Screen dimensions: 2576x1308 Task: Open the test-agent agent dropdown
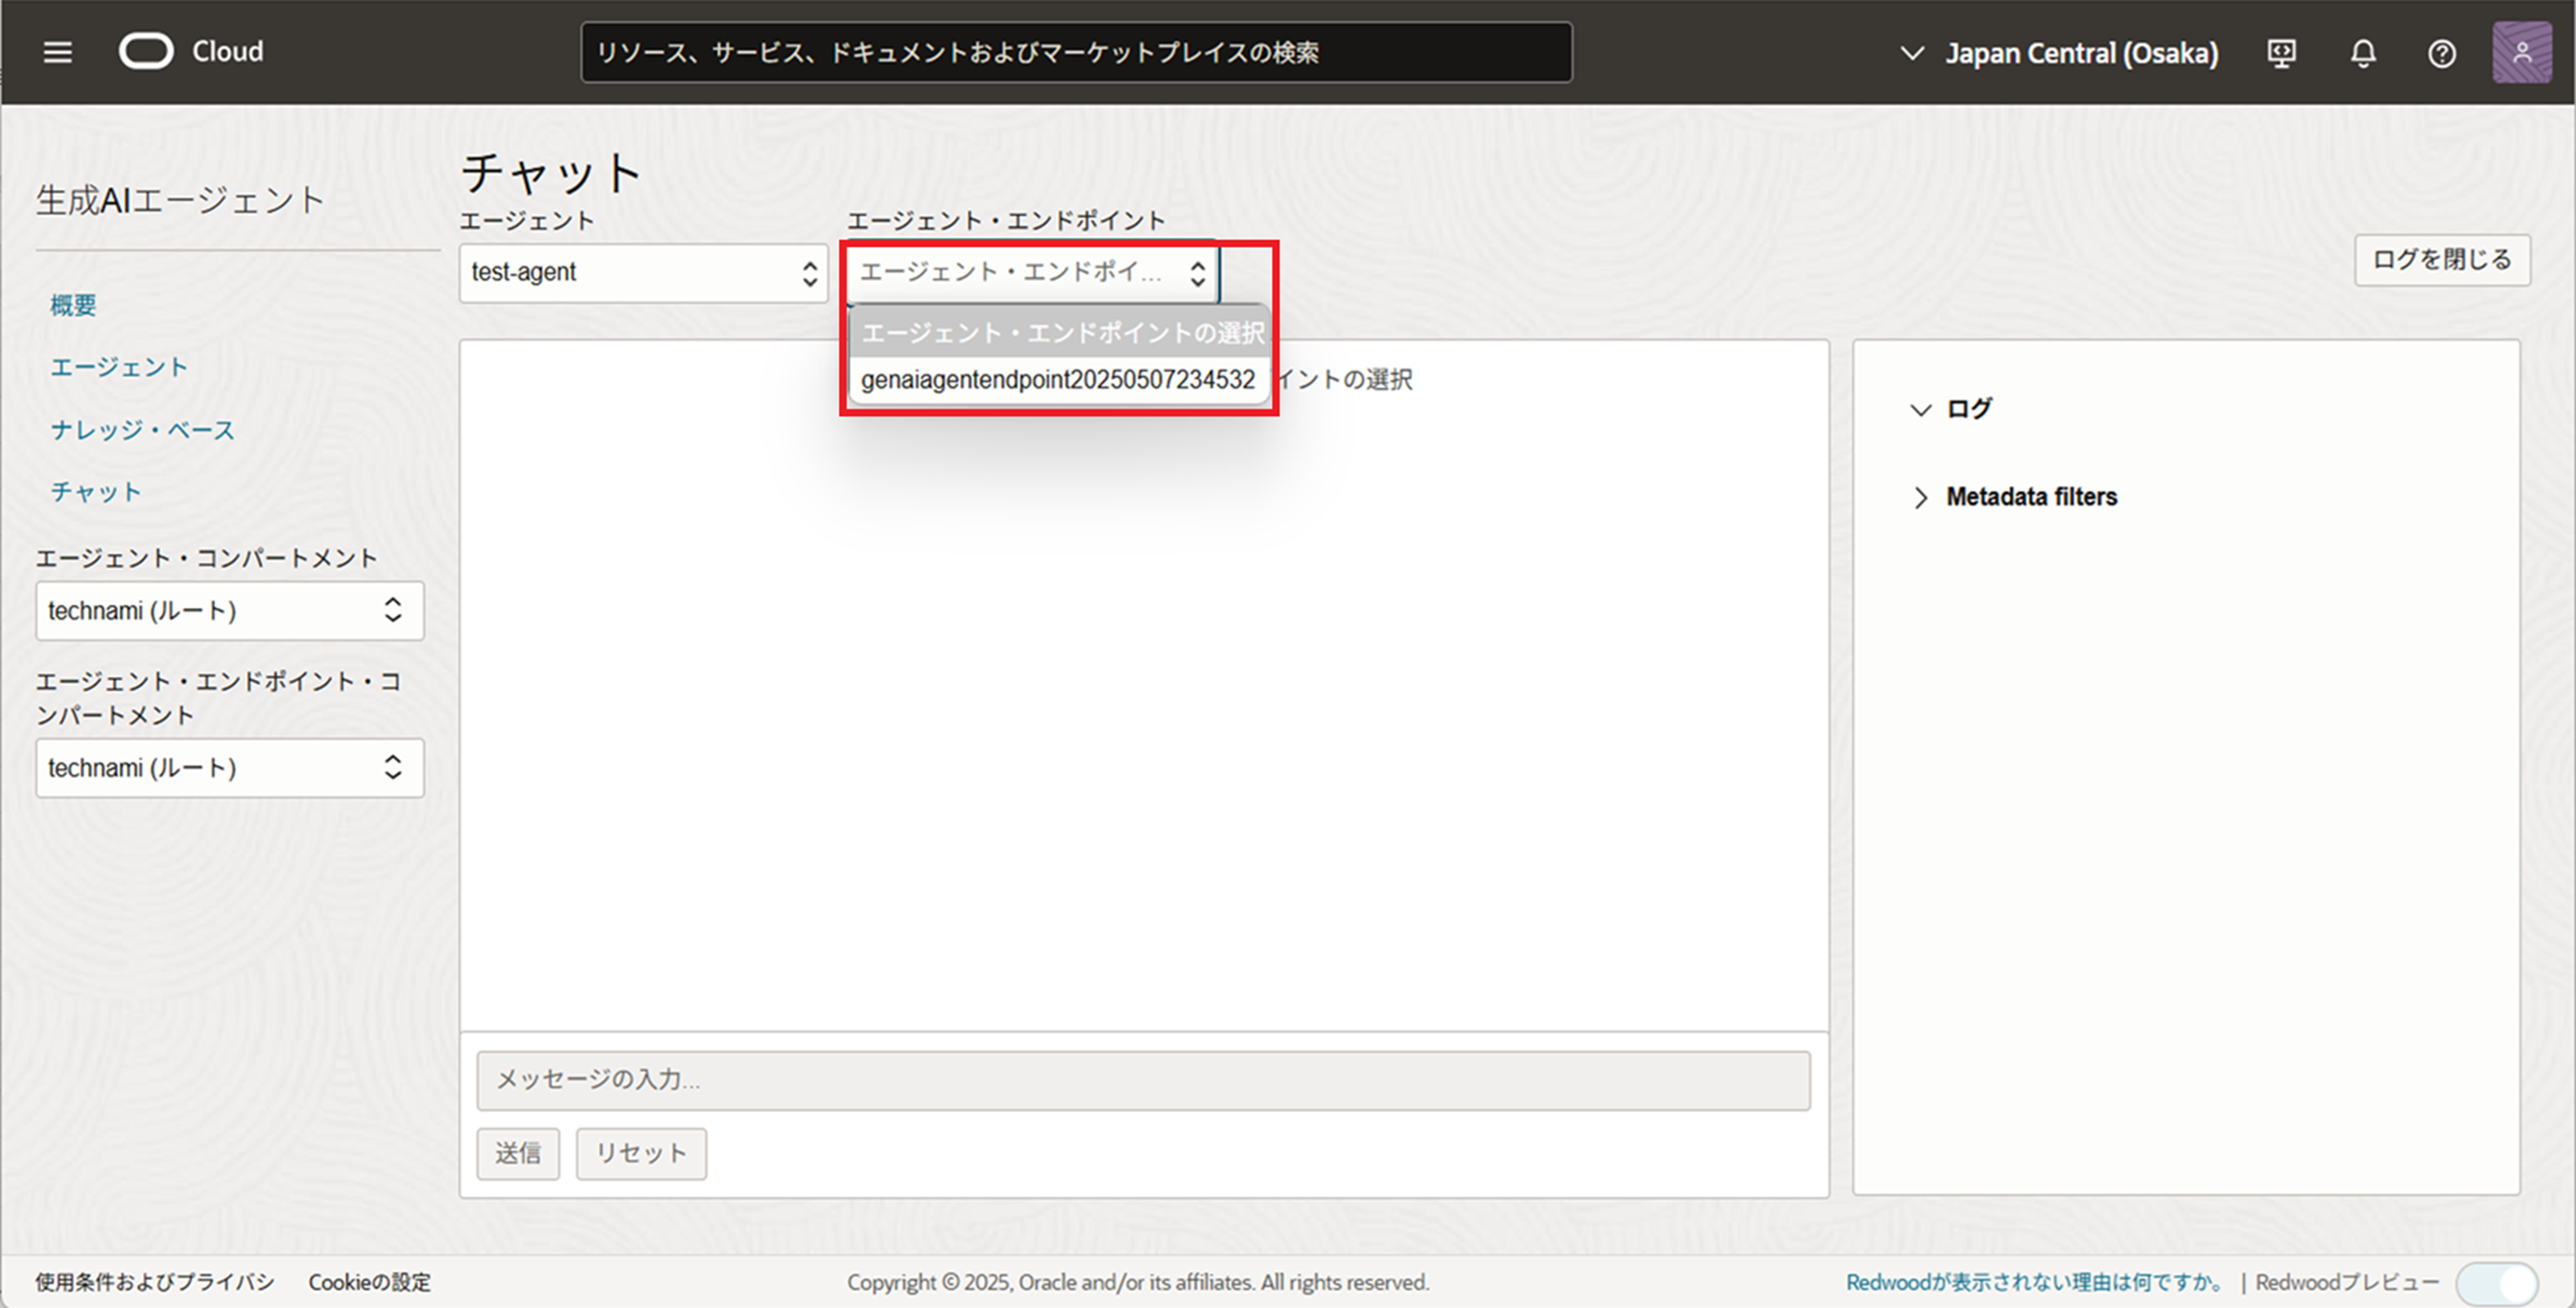643,272
